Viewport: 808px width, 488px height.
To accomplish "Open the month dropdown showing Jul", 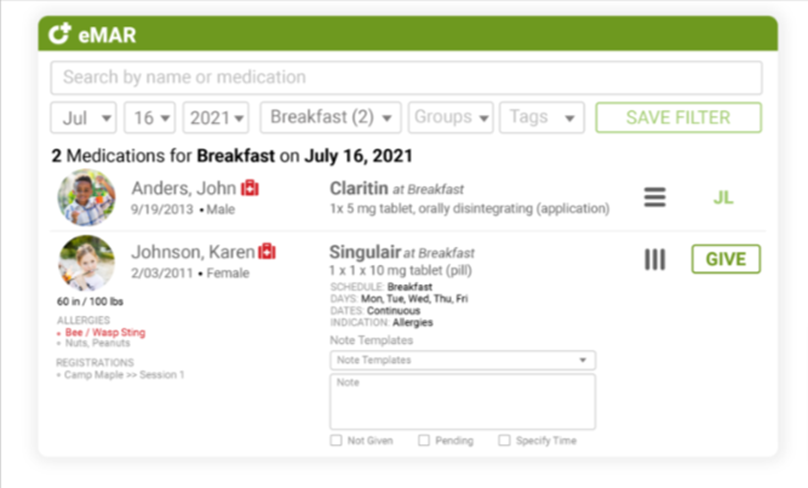I will 84,117.
